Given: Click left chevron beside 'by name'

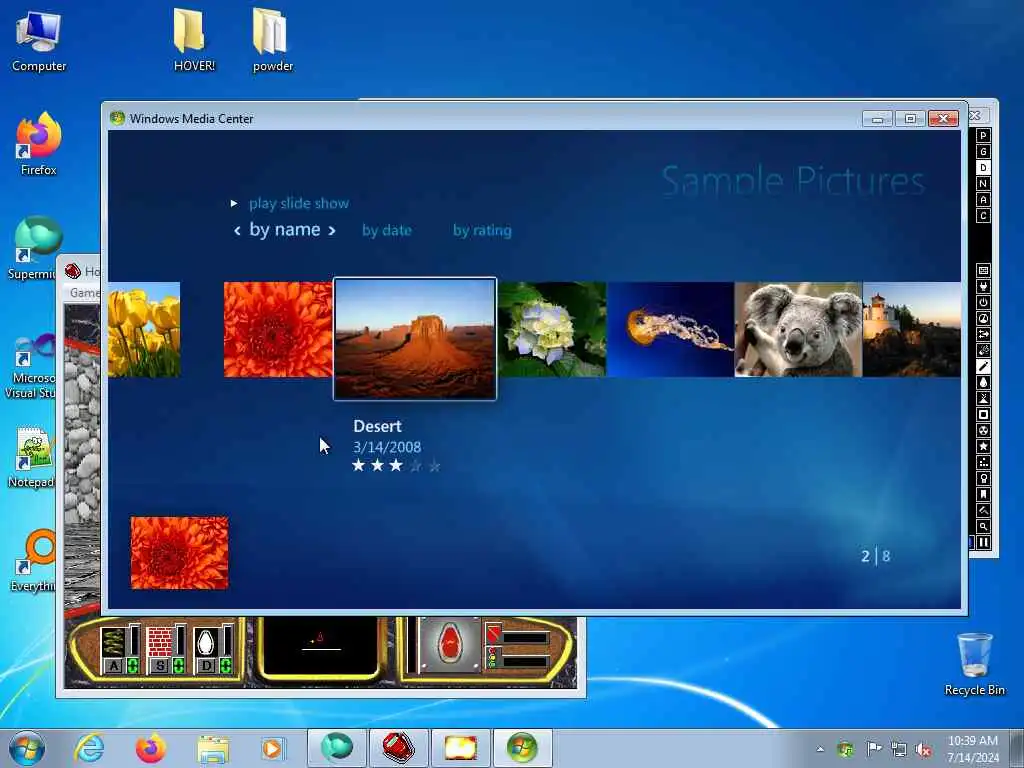Looking at the screenshot, I should (237, 230).
